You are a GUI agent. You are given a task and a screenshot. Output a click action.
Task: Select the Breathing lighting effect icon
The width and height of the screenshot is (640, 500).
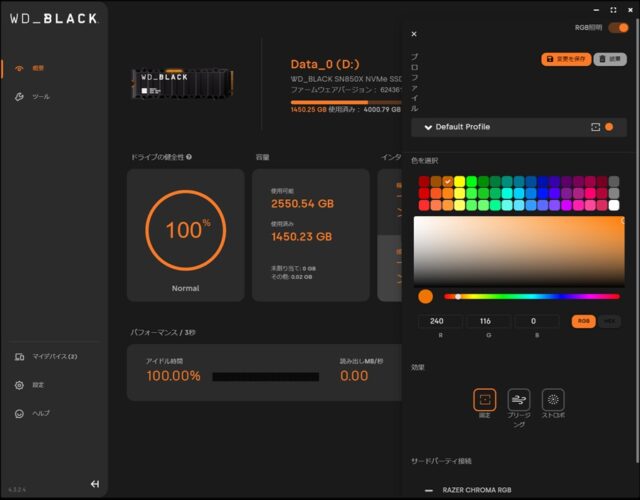pyautogui.click(x=519, y=400)
